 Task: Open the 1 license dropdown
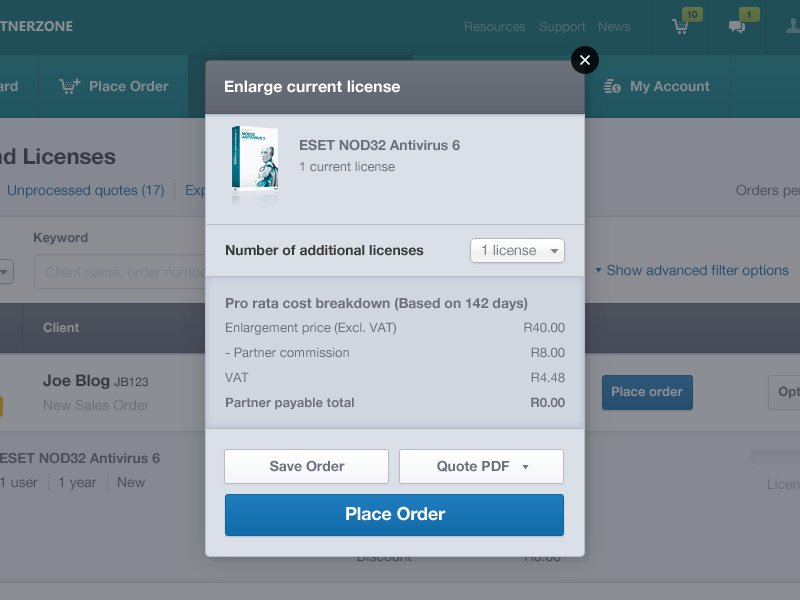click(517, 251)
